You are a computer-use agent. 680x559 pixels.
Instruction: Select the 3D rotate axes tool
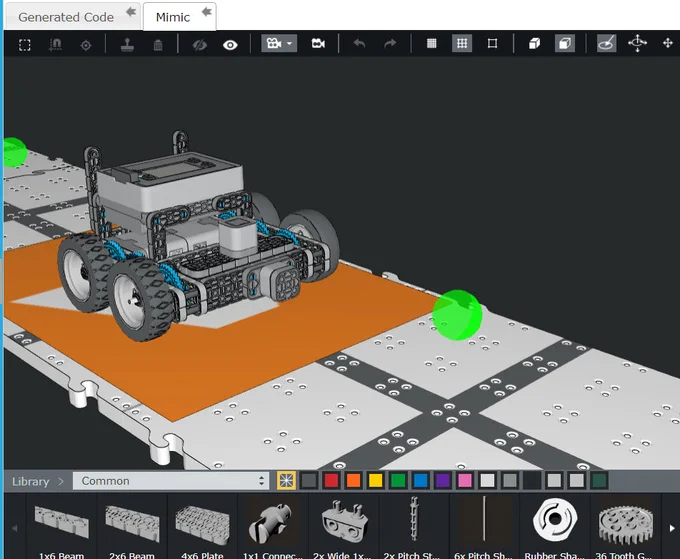pyautogui.click(x=637, y=43)
